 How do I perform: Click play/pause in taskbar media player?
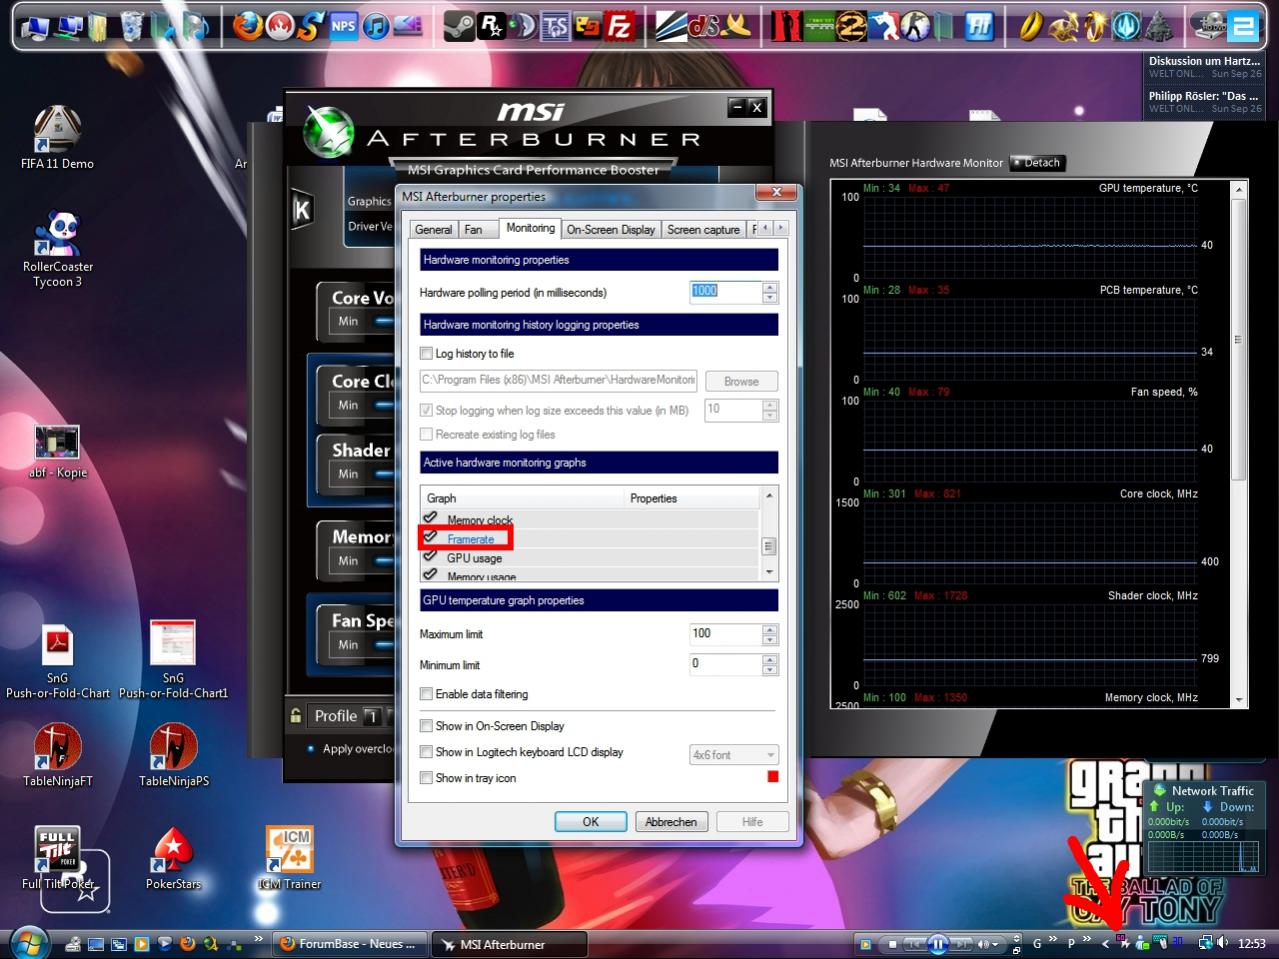[x=938, y=943]
